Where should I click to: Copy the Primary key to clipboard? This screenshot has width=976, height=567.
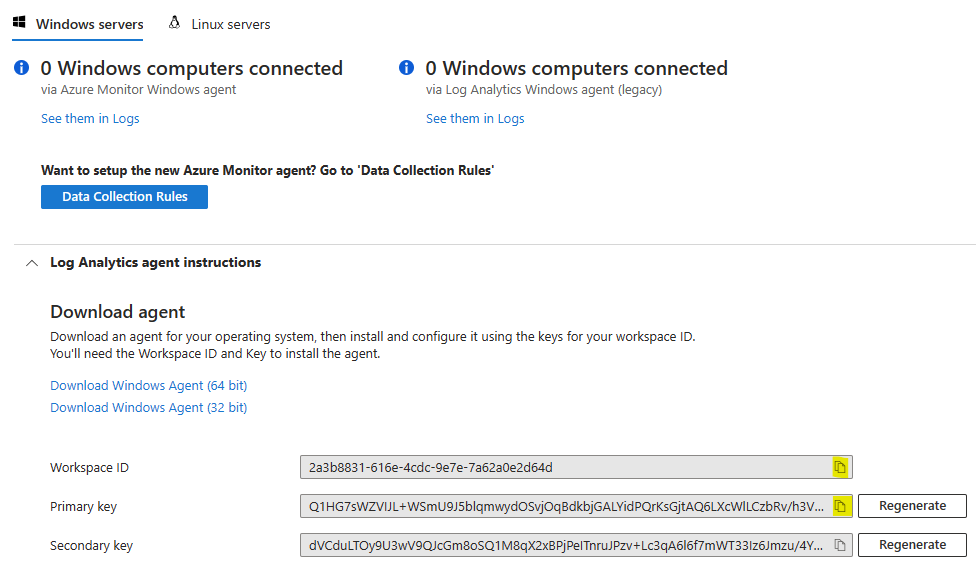[x=840, y=506]
